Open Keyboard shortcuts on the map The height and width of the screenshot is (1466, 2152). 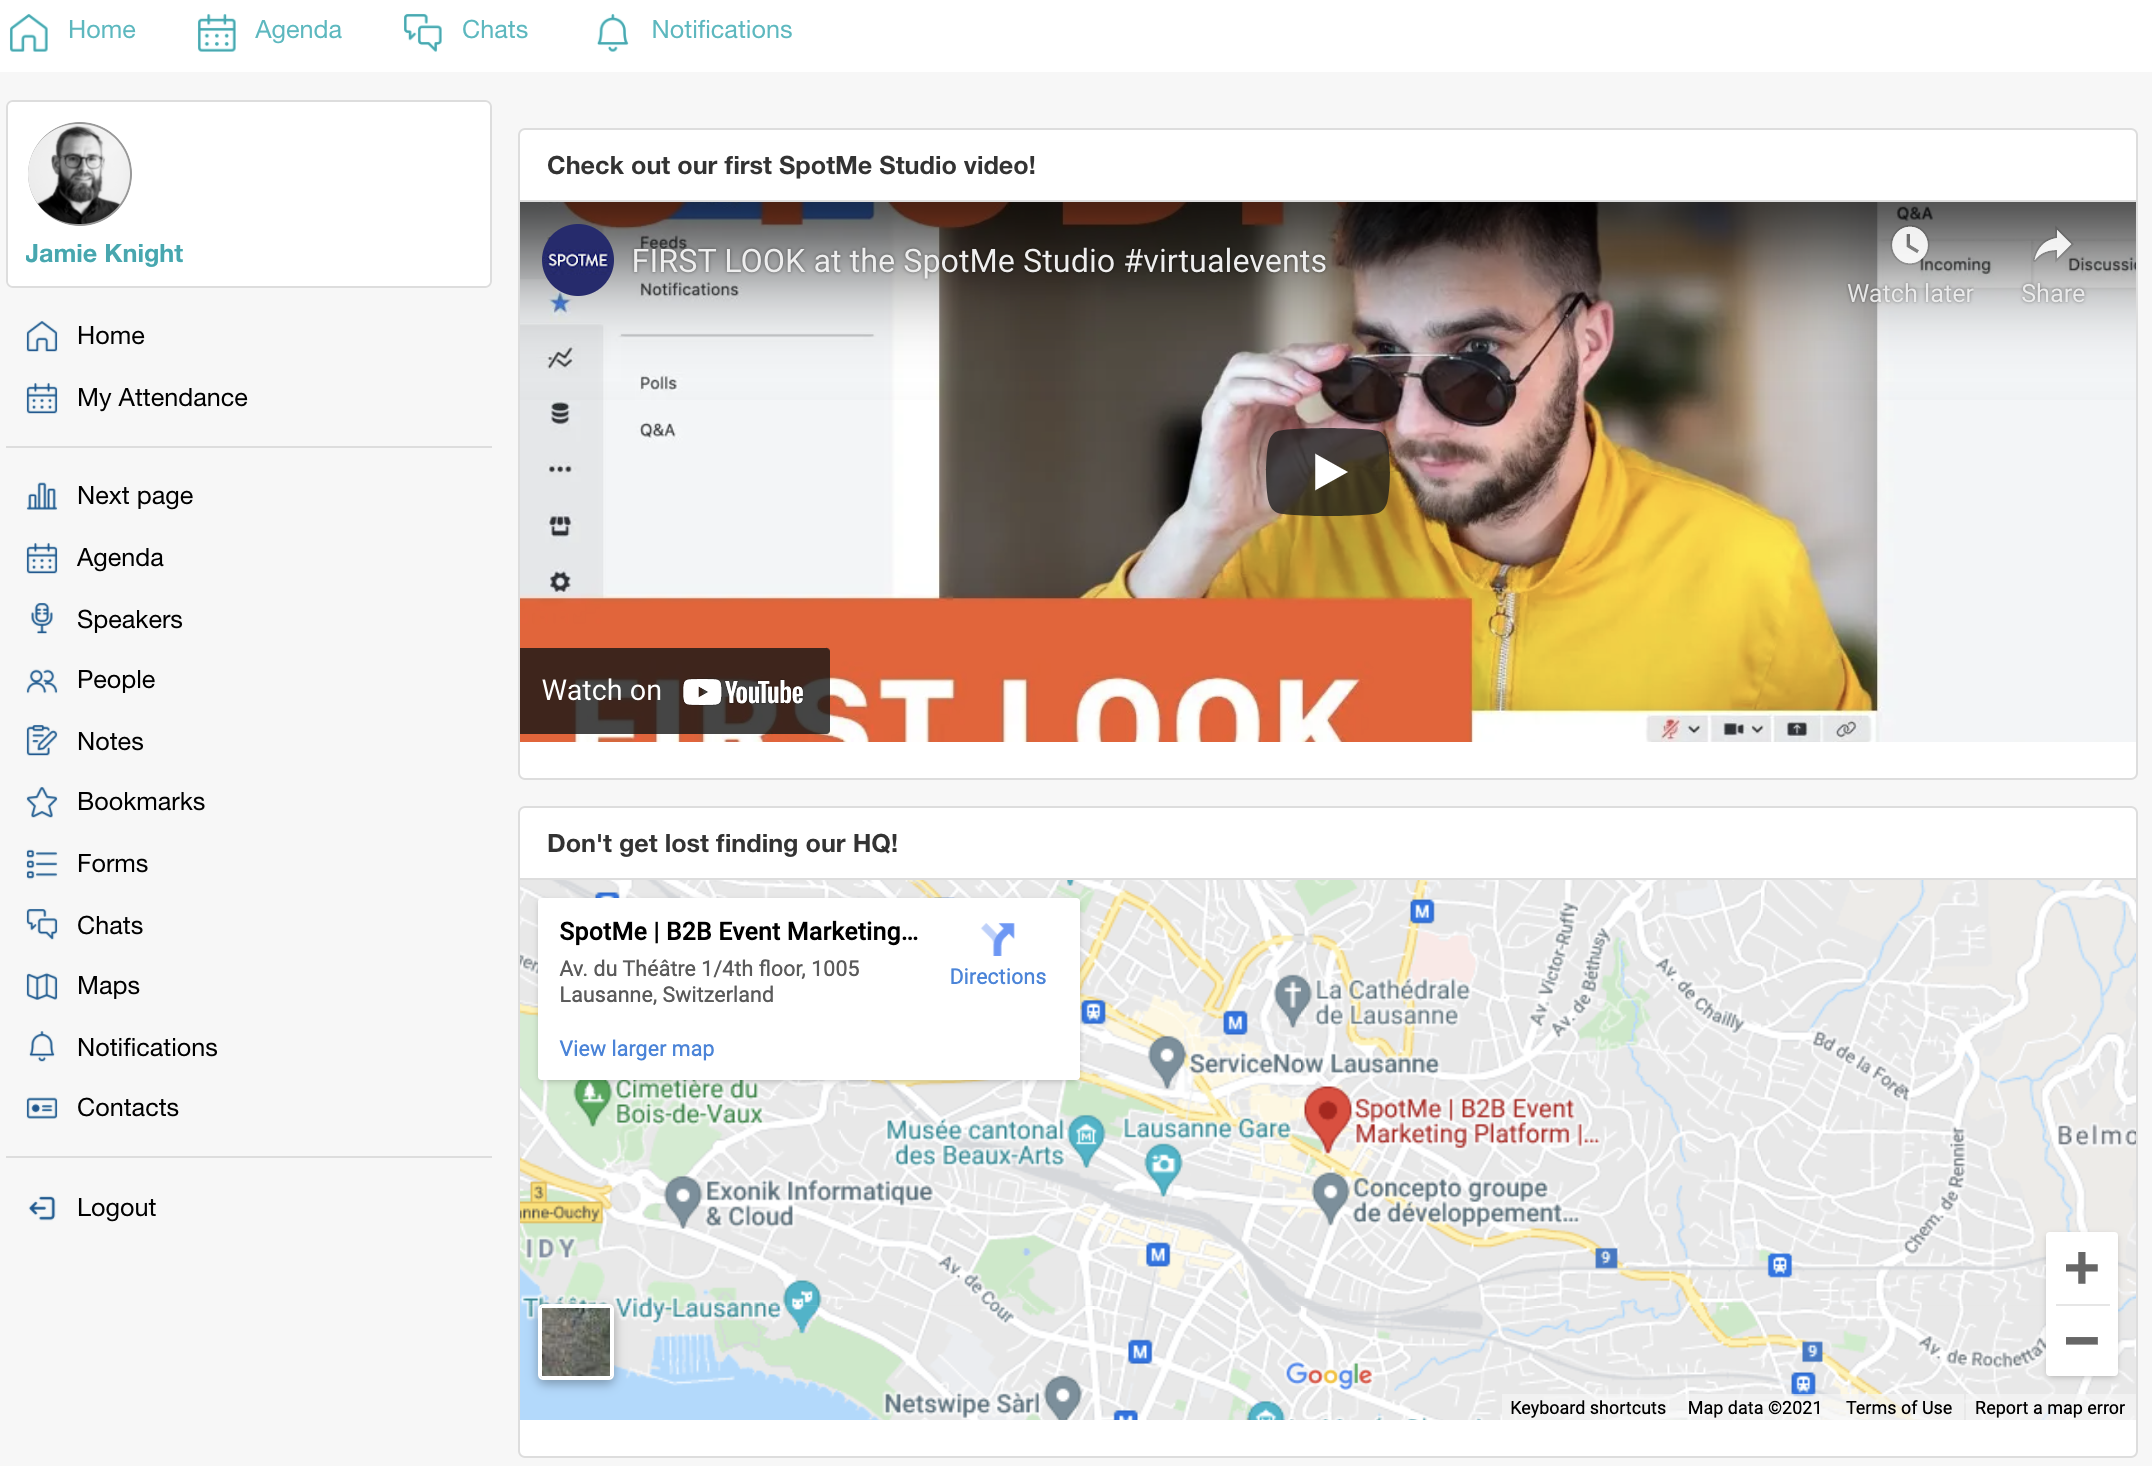(1587, 1408)
